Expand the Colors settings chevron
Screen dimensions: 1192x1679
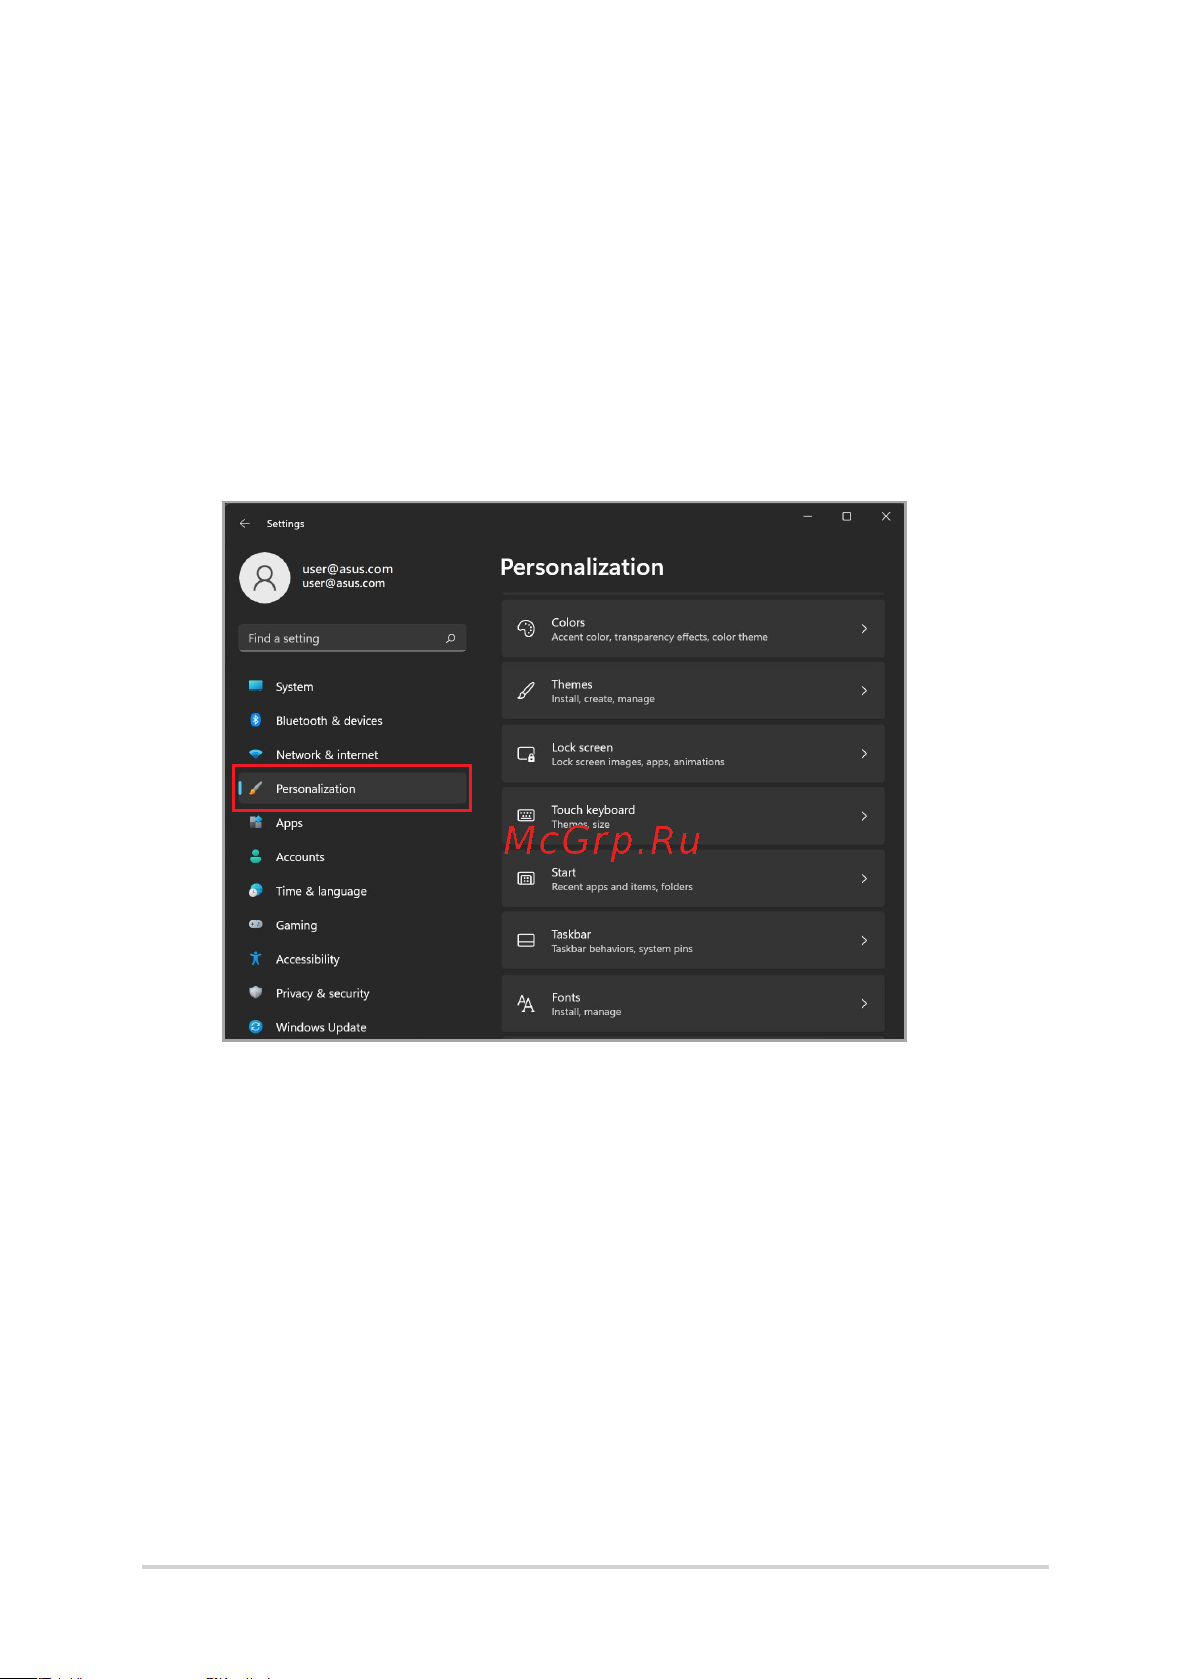pos(864,628)
